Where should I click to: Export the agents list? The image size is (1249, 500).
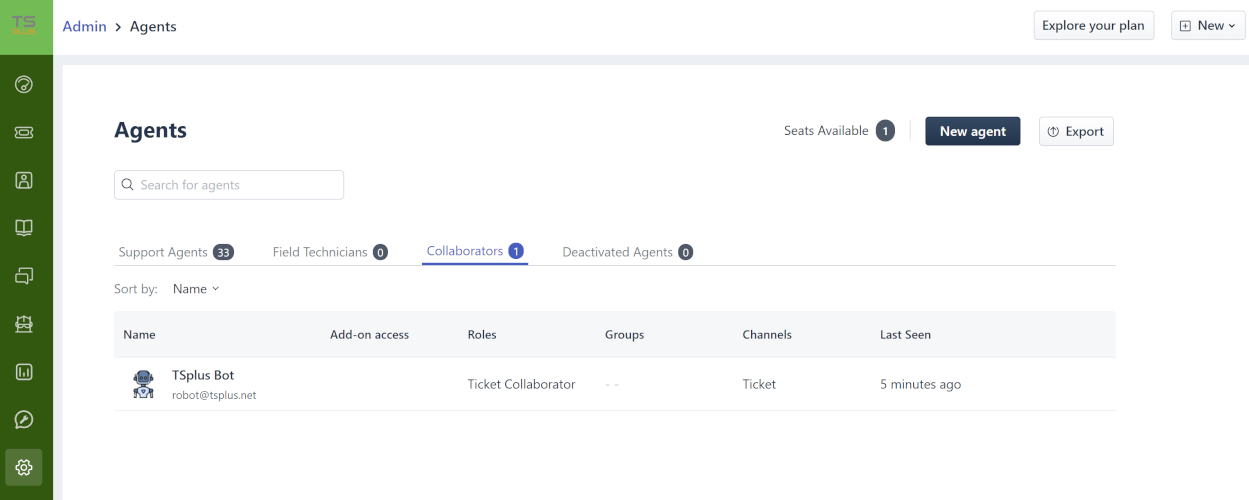pos(1076,131)
